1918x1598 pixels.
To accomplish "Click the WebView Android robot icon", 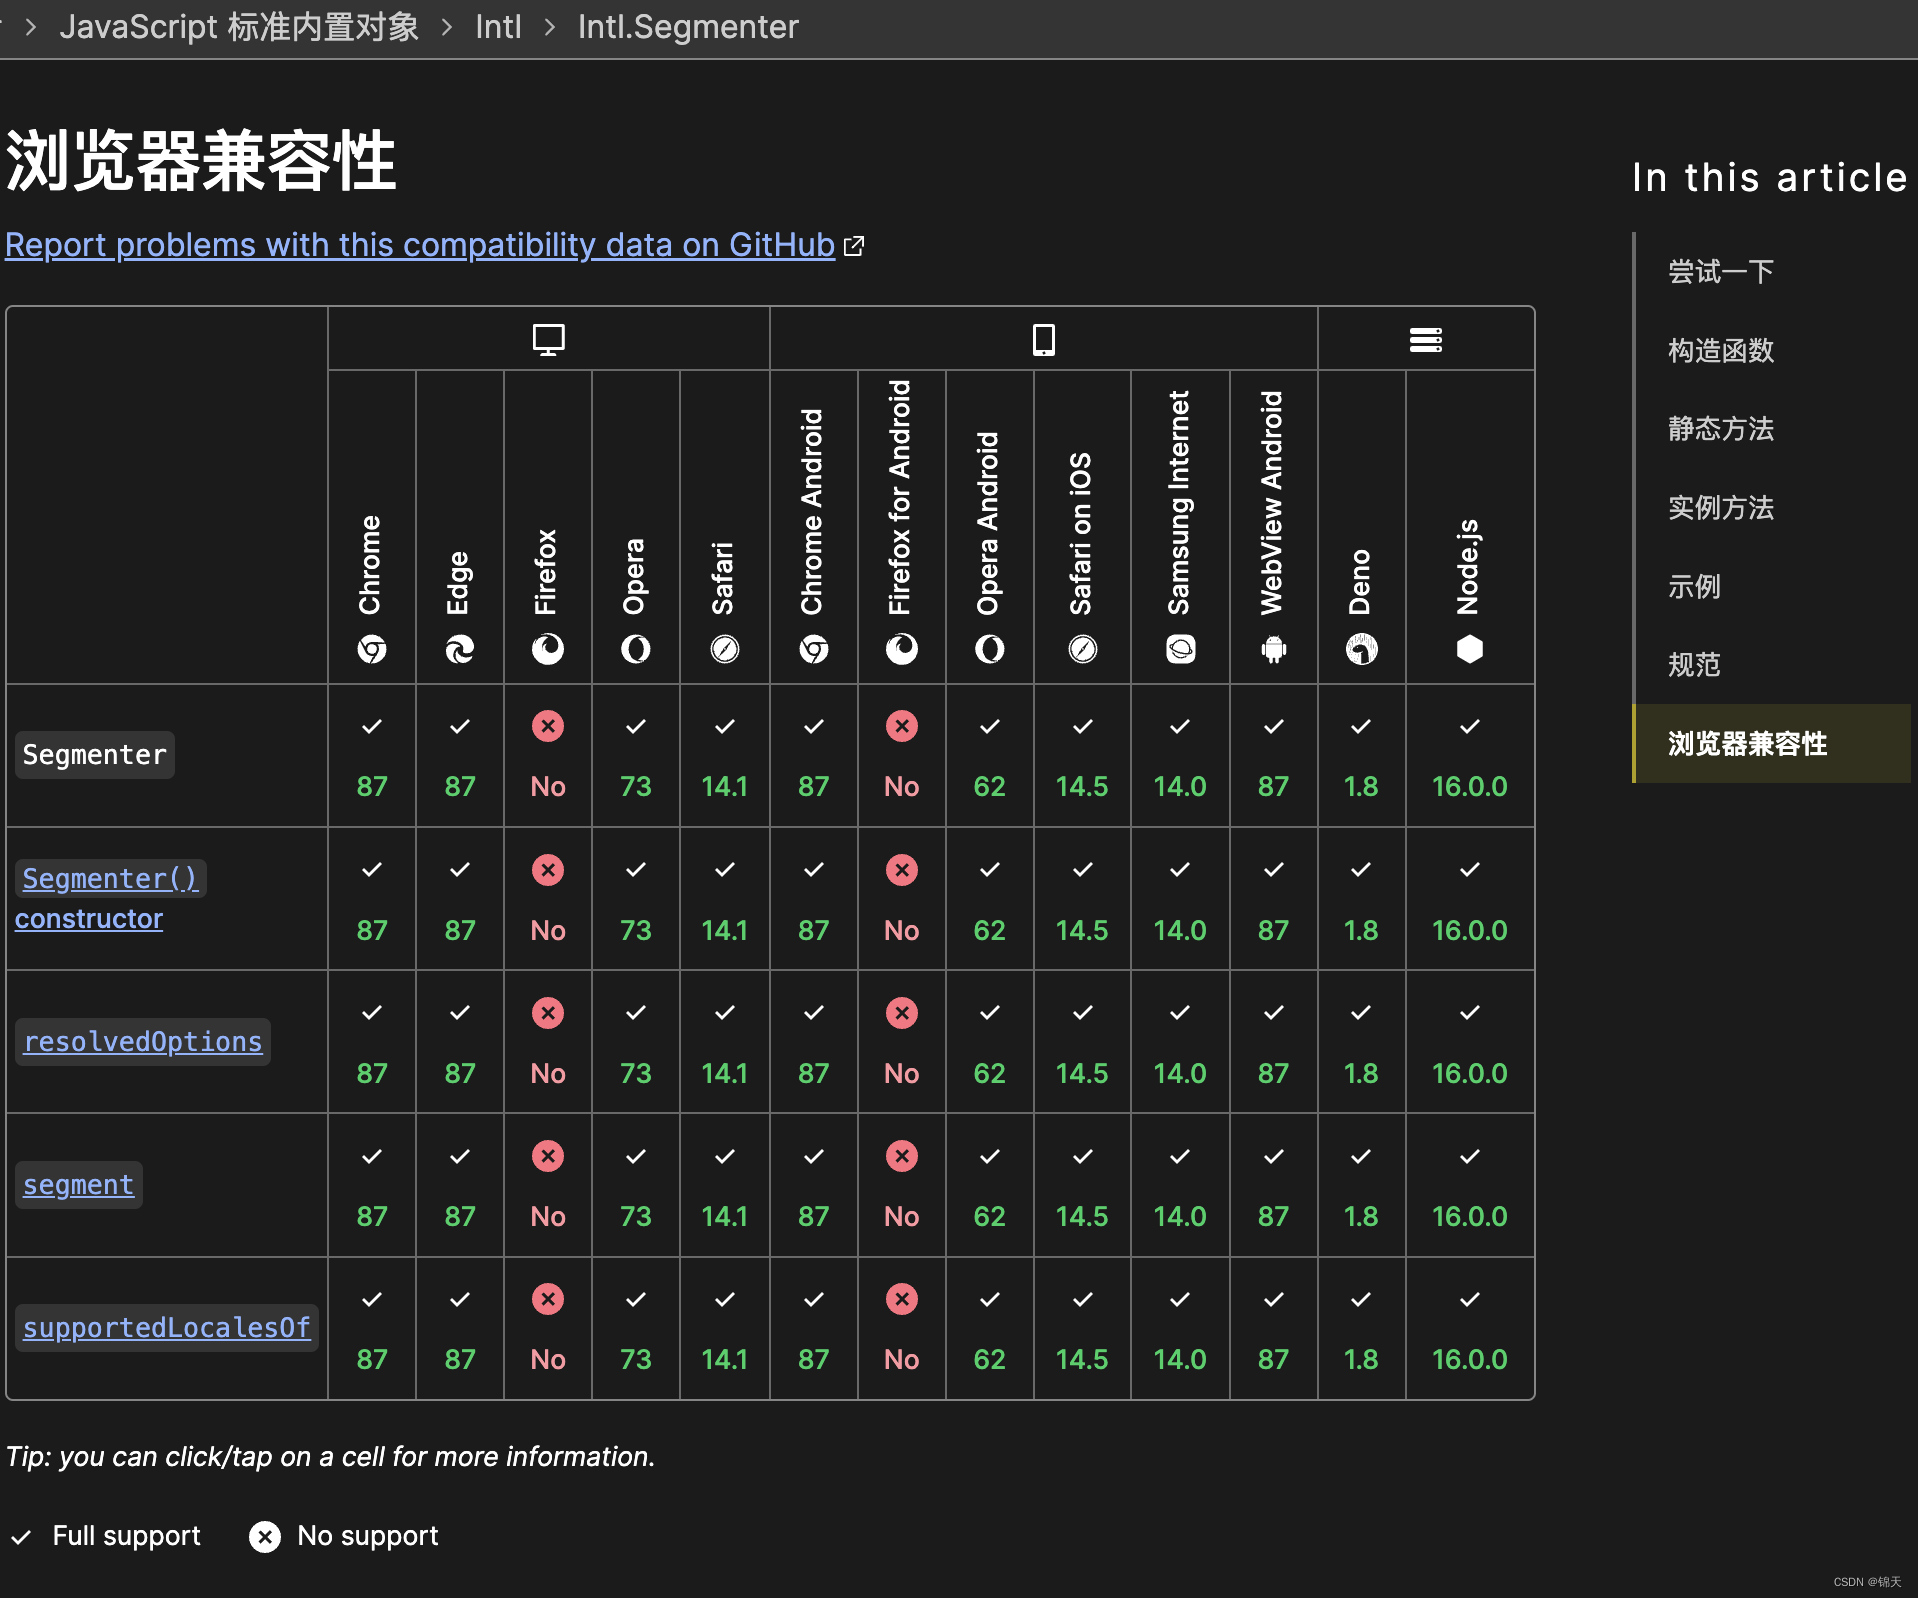I will point(1274,650).
